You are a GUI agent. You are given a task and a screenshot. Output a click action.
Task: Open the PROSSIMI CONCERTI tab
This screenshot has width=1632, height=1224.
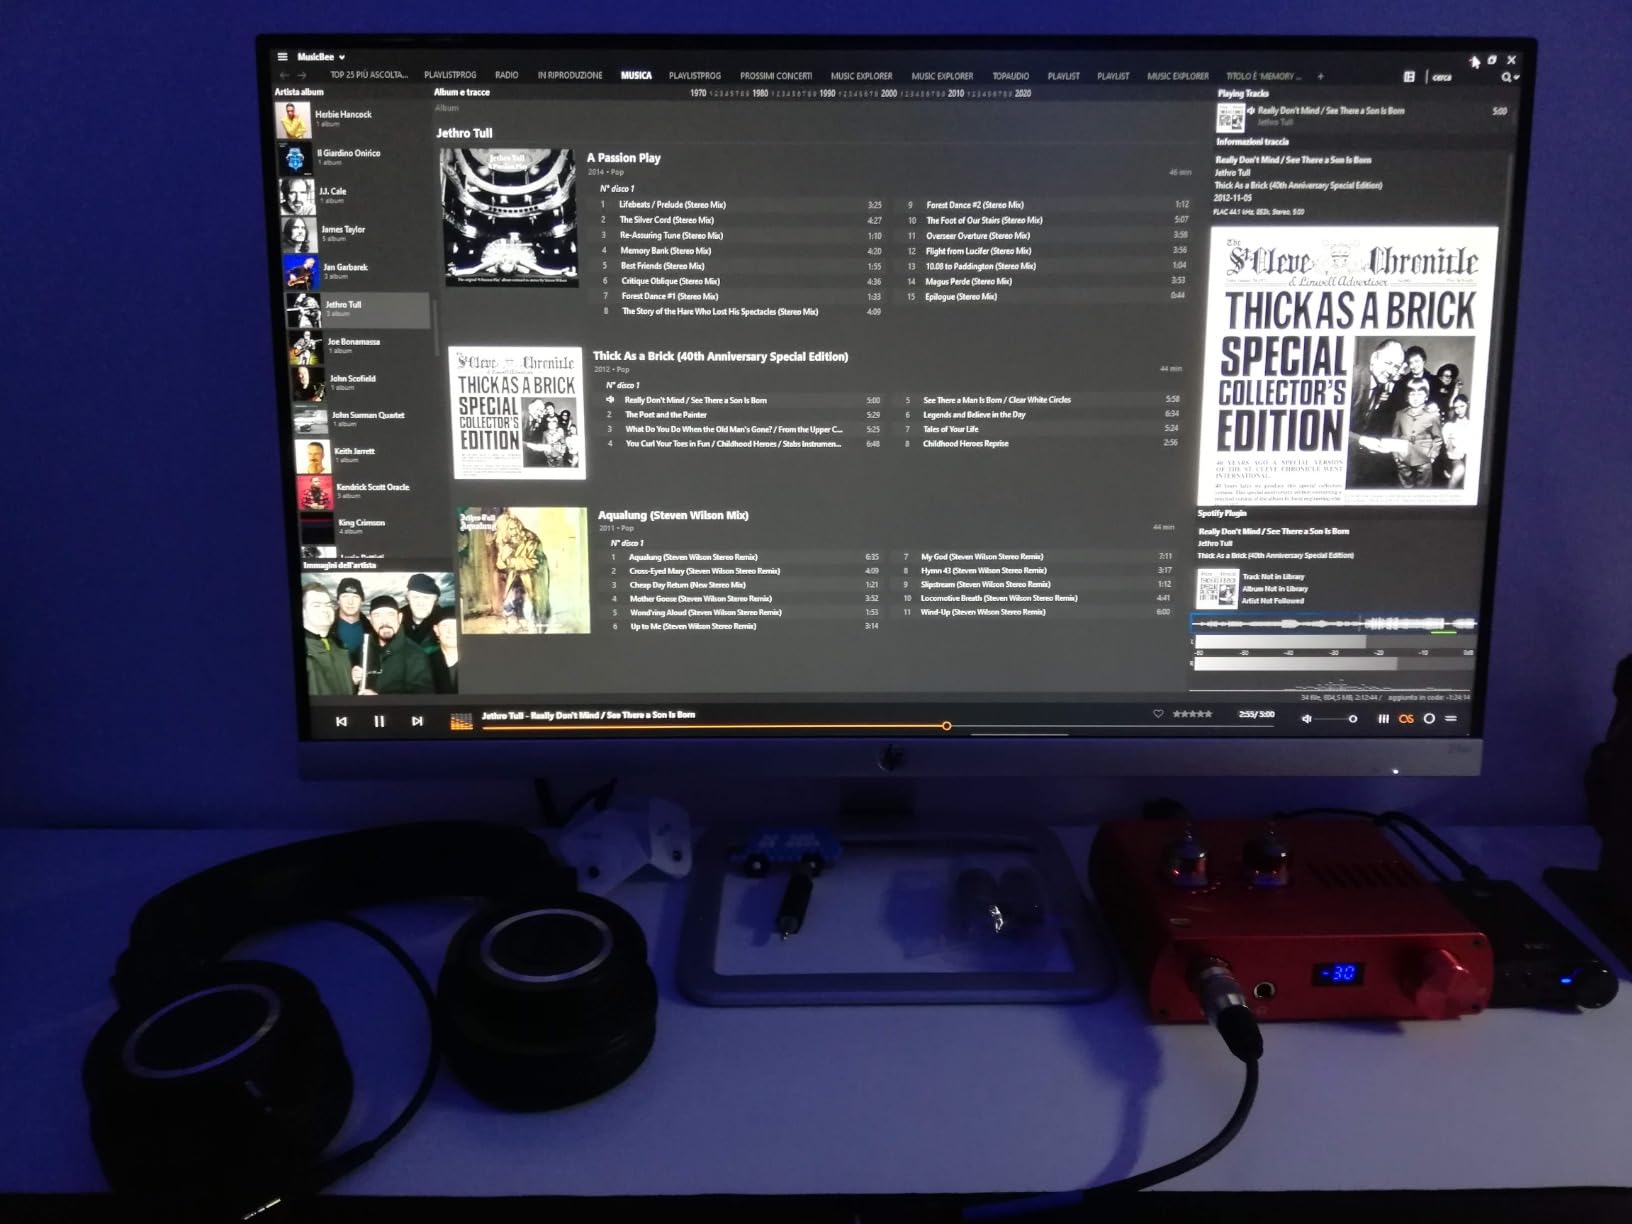[x=776, y=76]
